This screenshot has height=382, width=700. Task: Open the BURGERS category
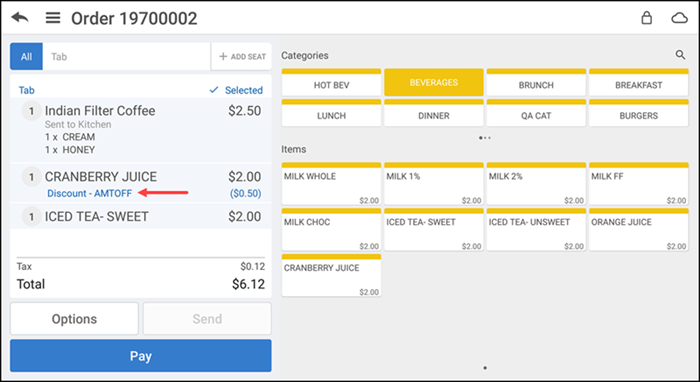(x=639, y=113)
